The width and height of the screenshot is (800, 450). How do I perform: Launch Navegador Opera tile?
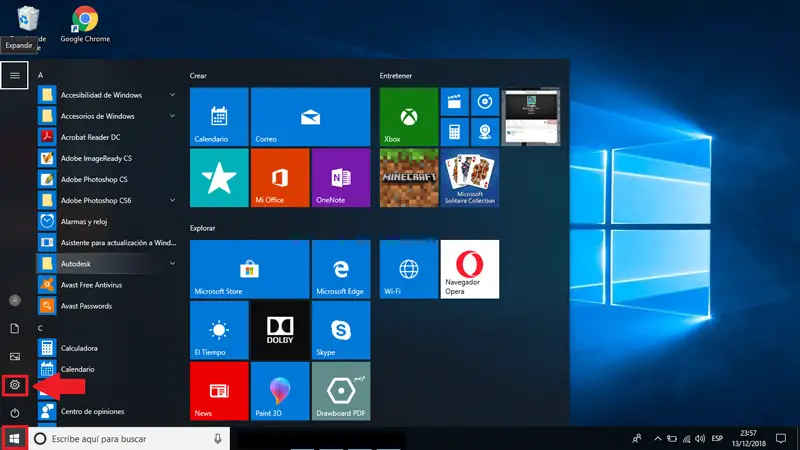(470, 269)
